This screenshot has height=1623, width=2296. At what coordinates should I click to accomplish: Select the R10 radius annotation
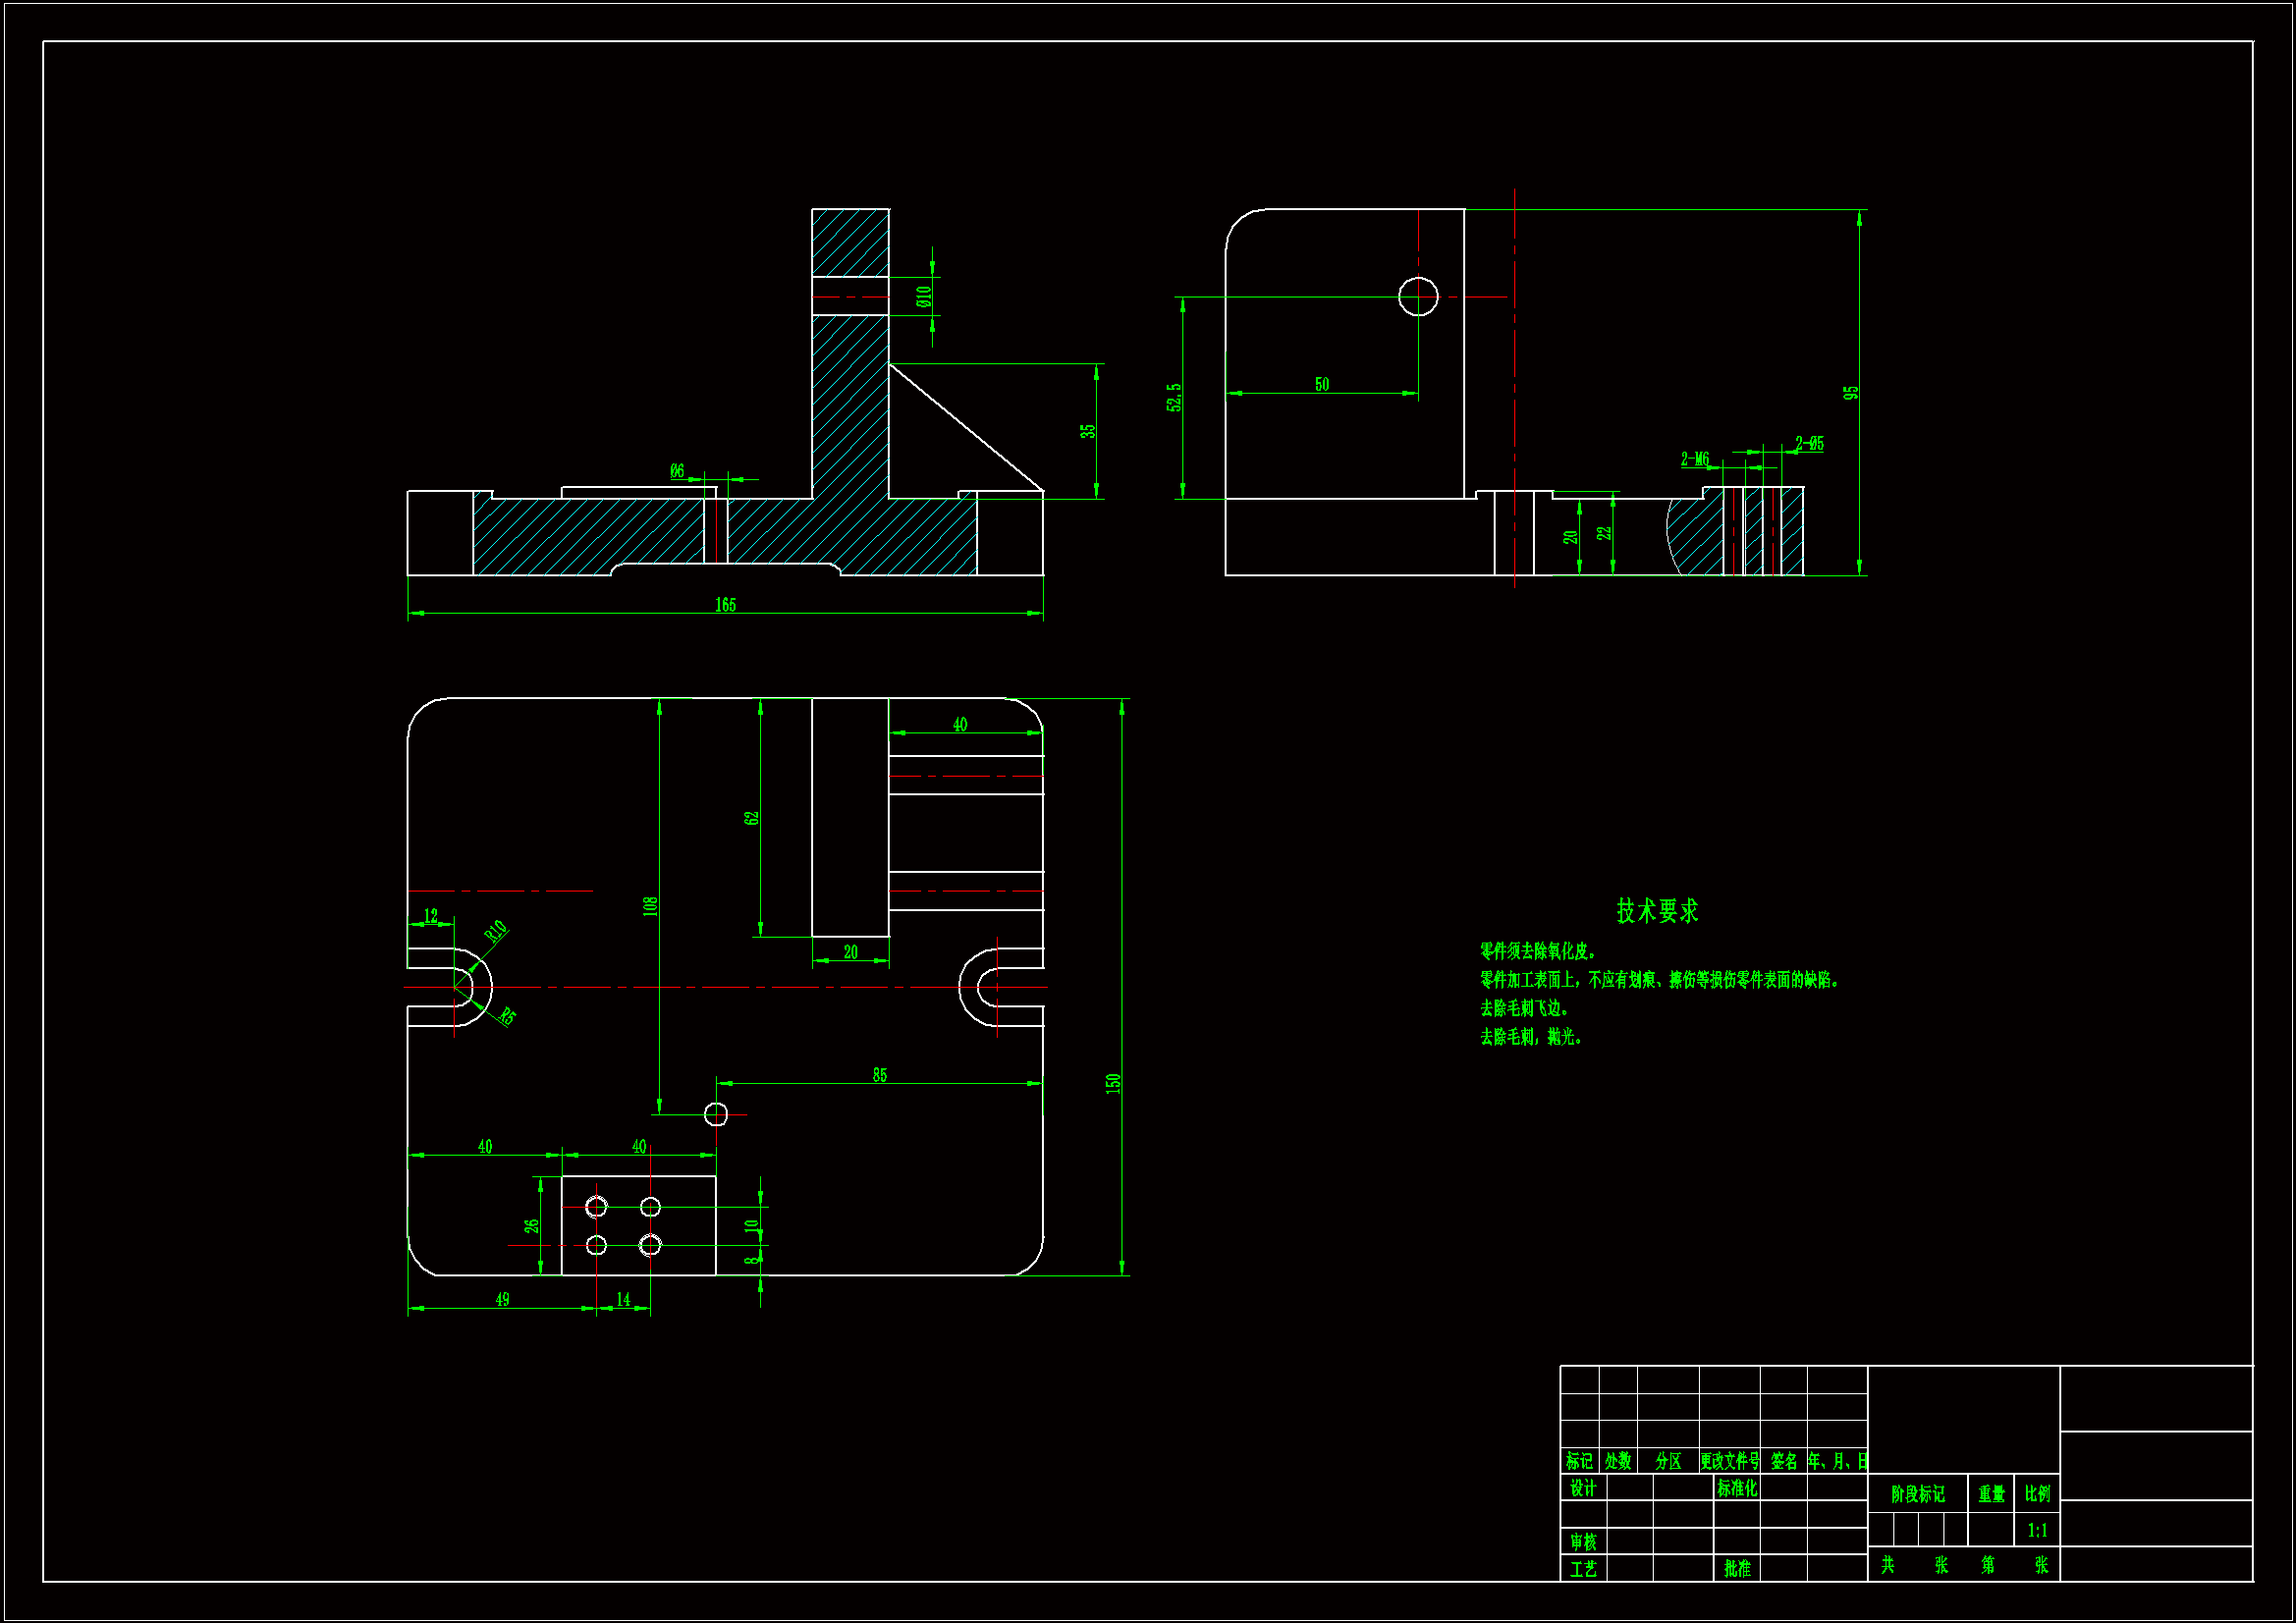496,931
